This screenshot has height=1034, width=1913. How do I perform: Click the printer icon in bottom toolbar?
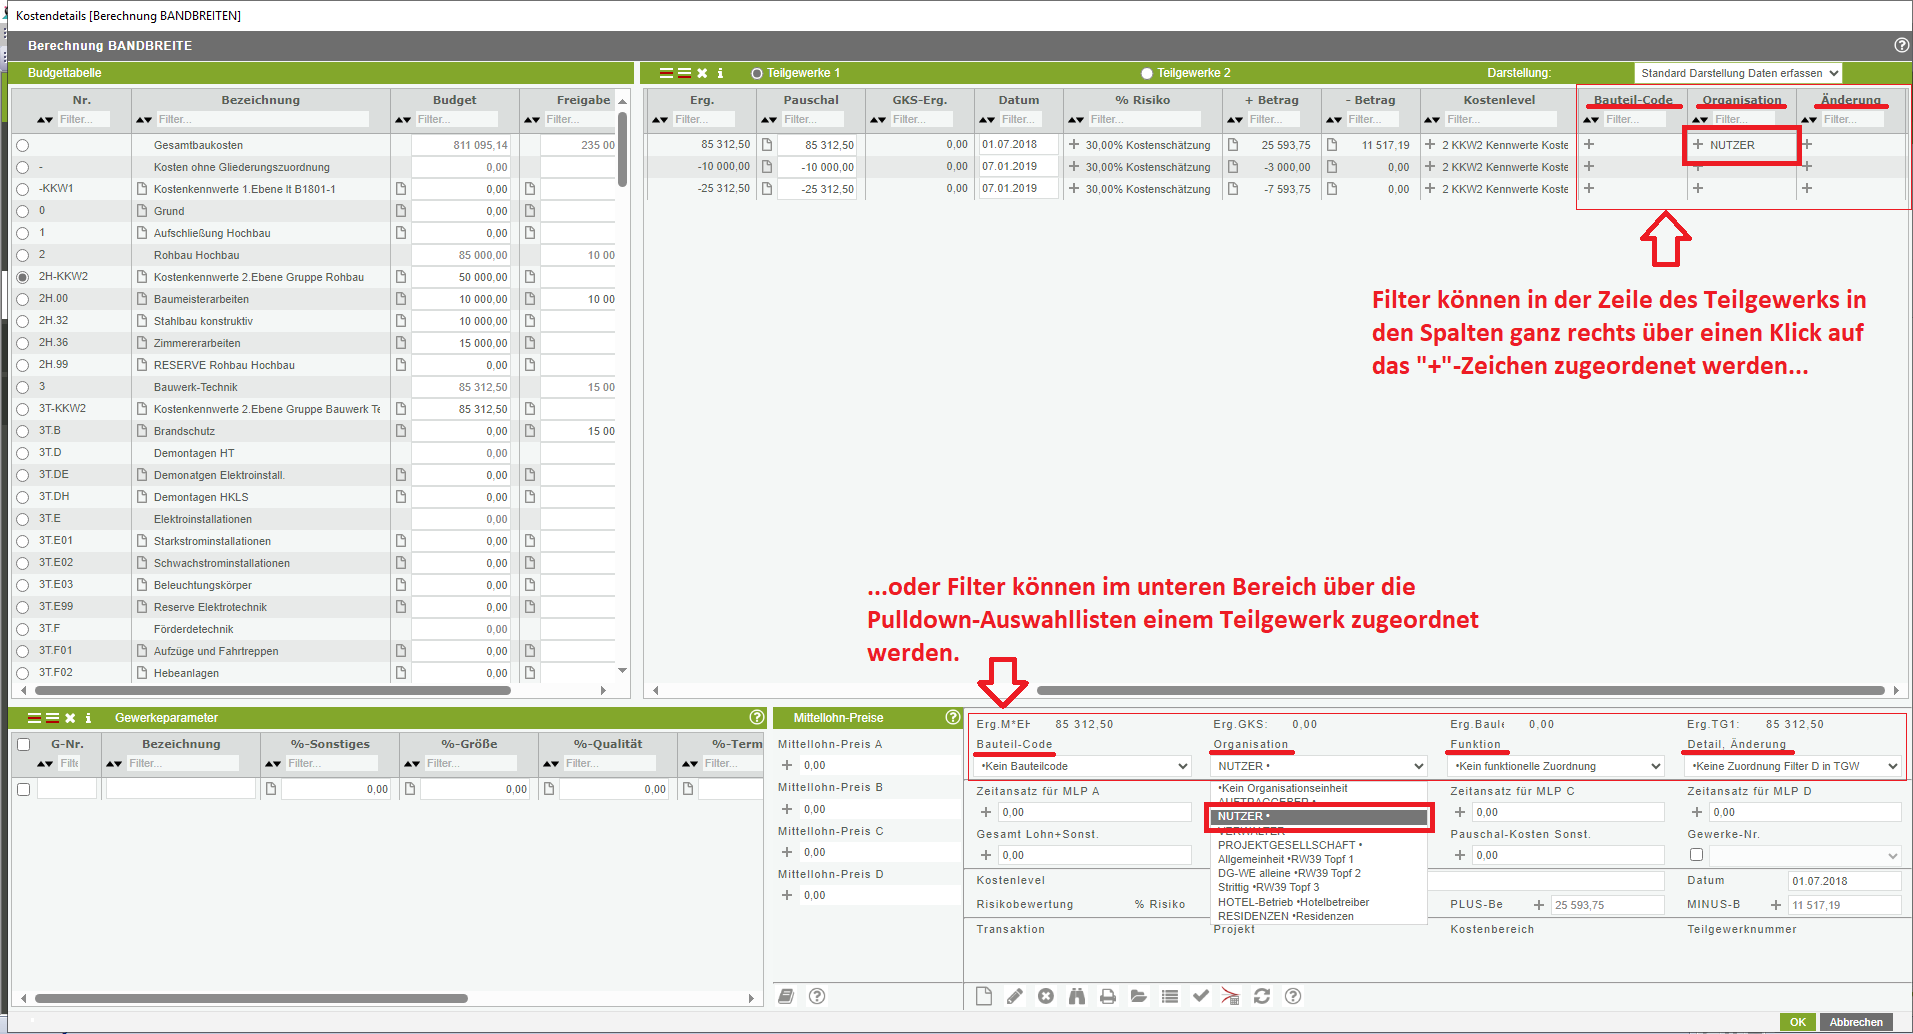pyautogui.click(x=1107, y=996)
